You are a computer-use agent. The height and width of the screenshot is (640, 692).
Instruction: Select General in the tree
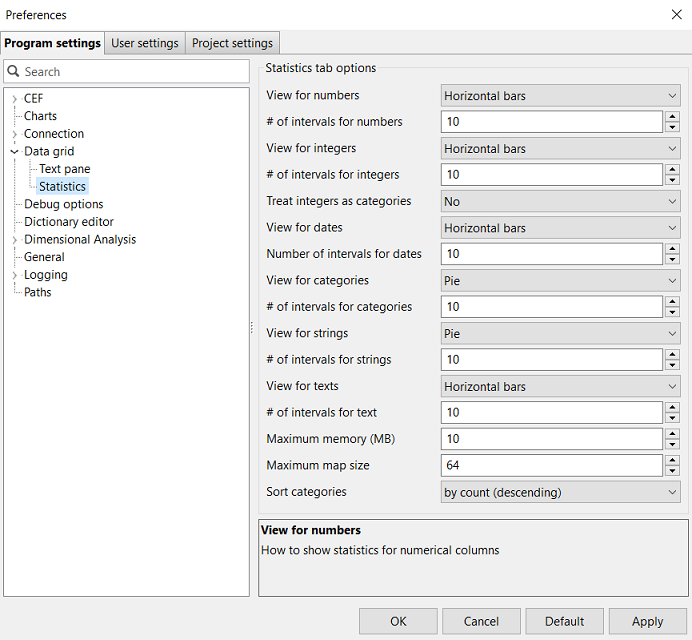[x=44, y=257]
